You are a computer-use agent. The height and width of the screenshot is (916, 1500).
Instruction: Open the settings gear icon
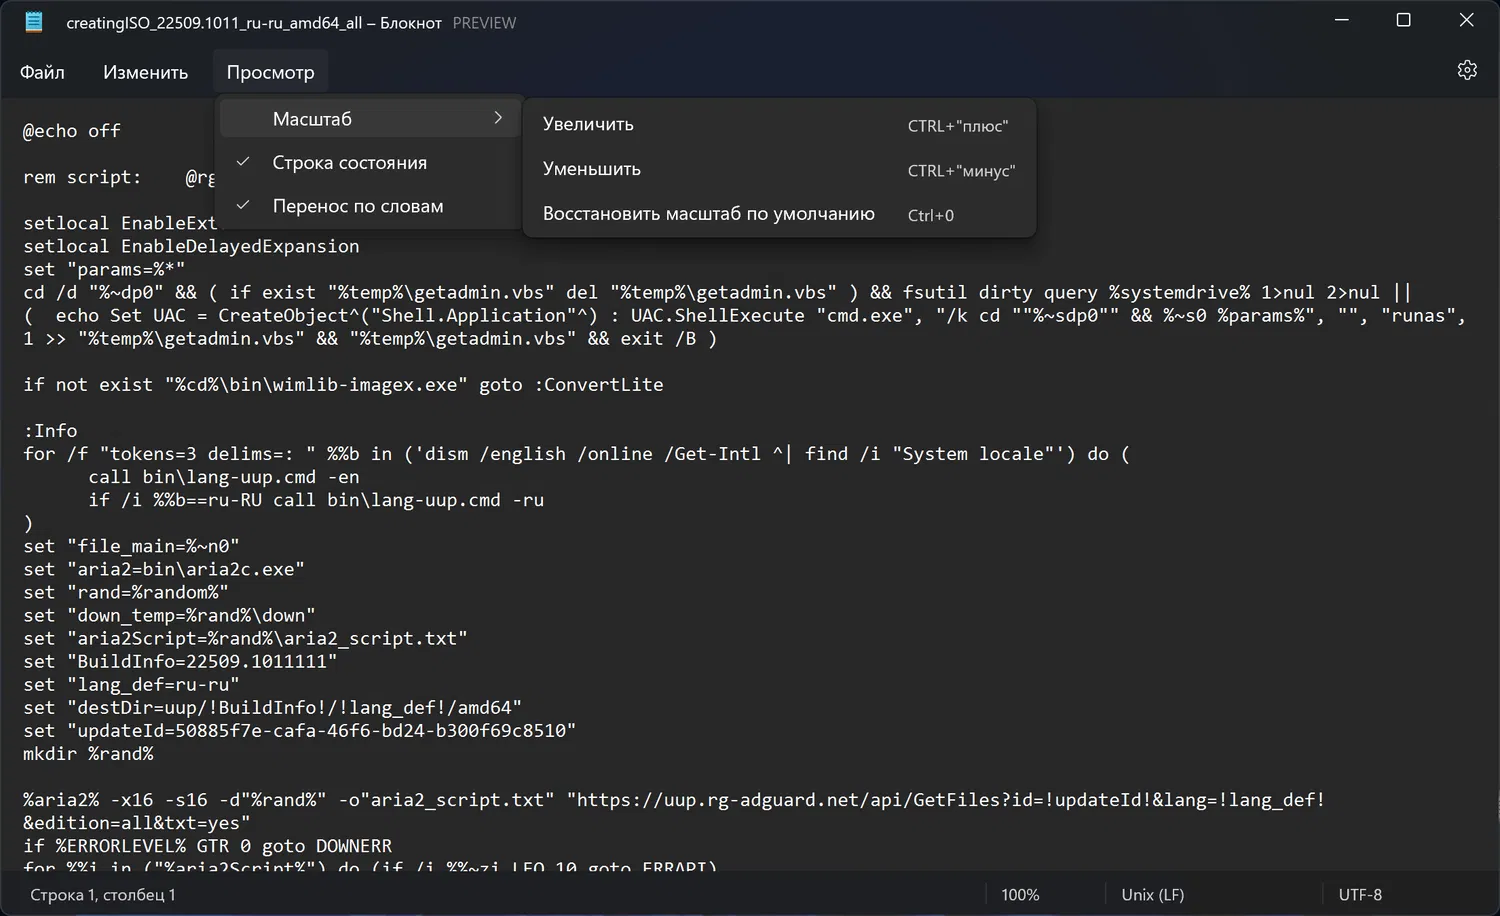tap(1466, 70)
